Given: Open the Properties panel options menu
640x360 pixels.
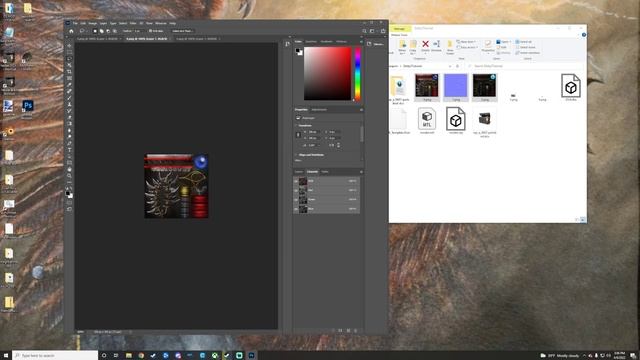Looking at the screenshot, I should pyautogui.click(x=361, y=110).
